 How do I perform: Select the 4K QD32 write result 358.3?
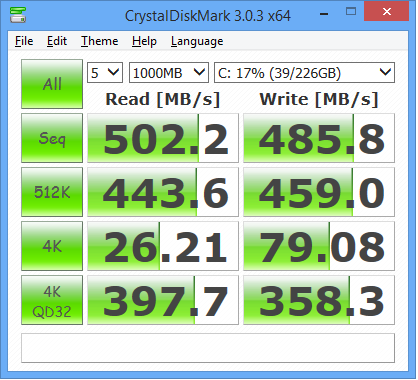(x=319, y=300)
